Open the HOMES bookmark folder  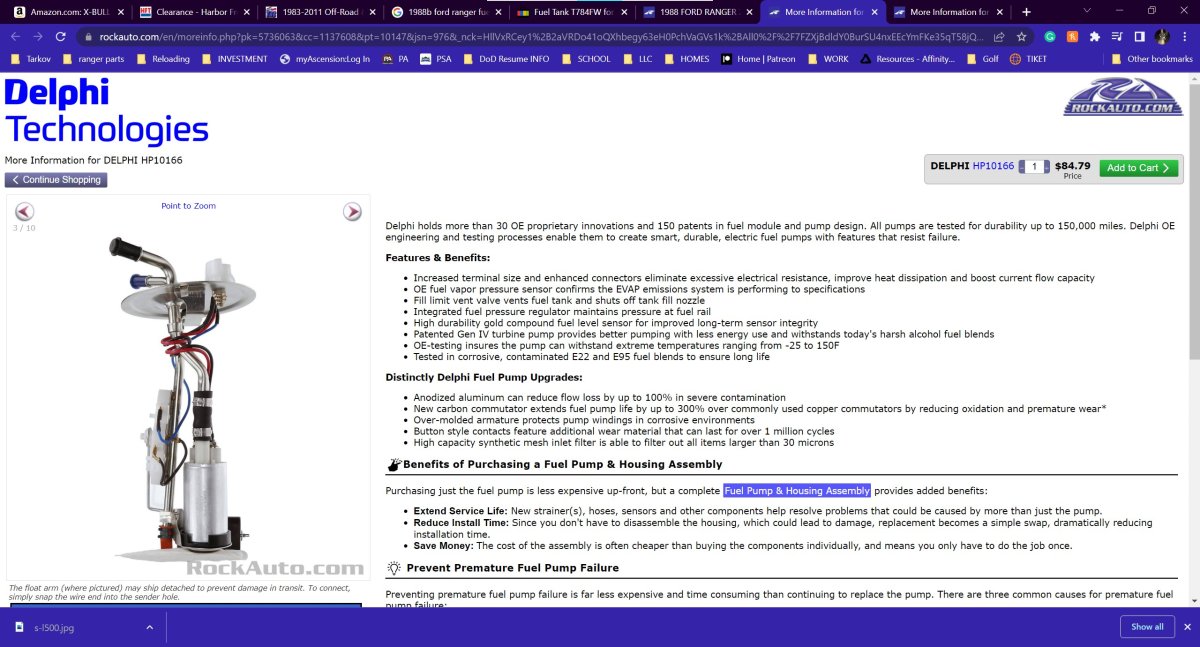[687, 59]
